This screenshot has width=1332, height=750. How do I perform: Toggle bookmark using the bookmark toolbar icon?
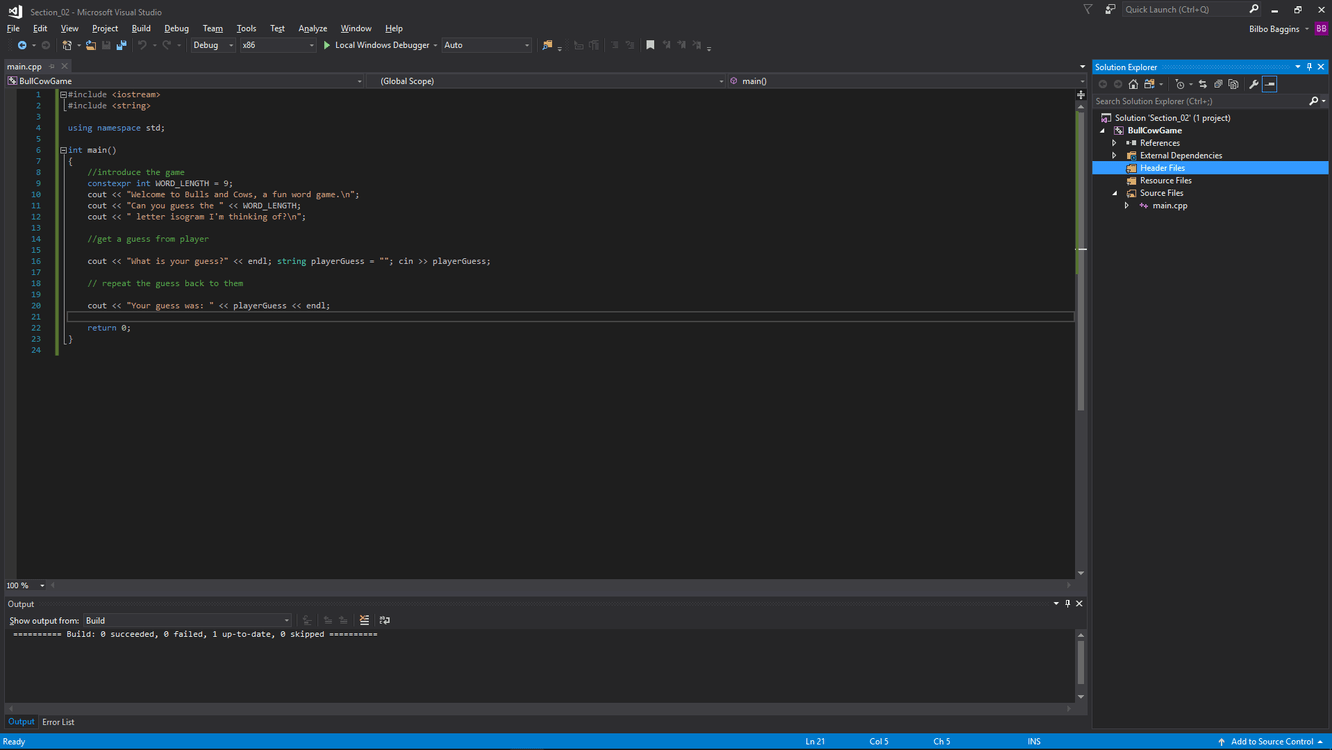click(650, 45)
